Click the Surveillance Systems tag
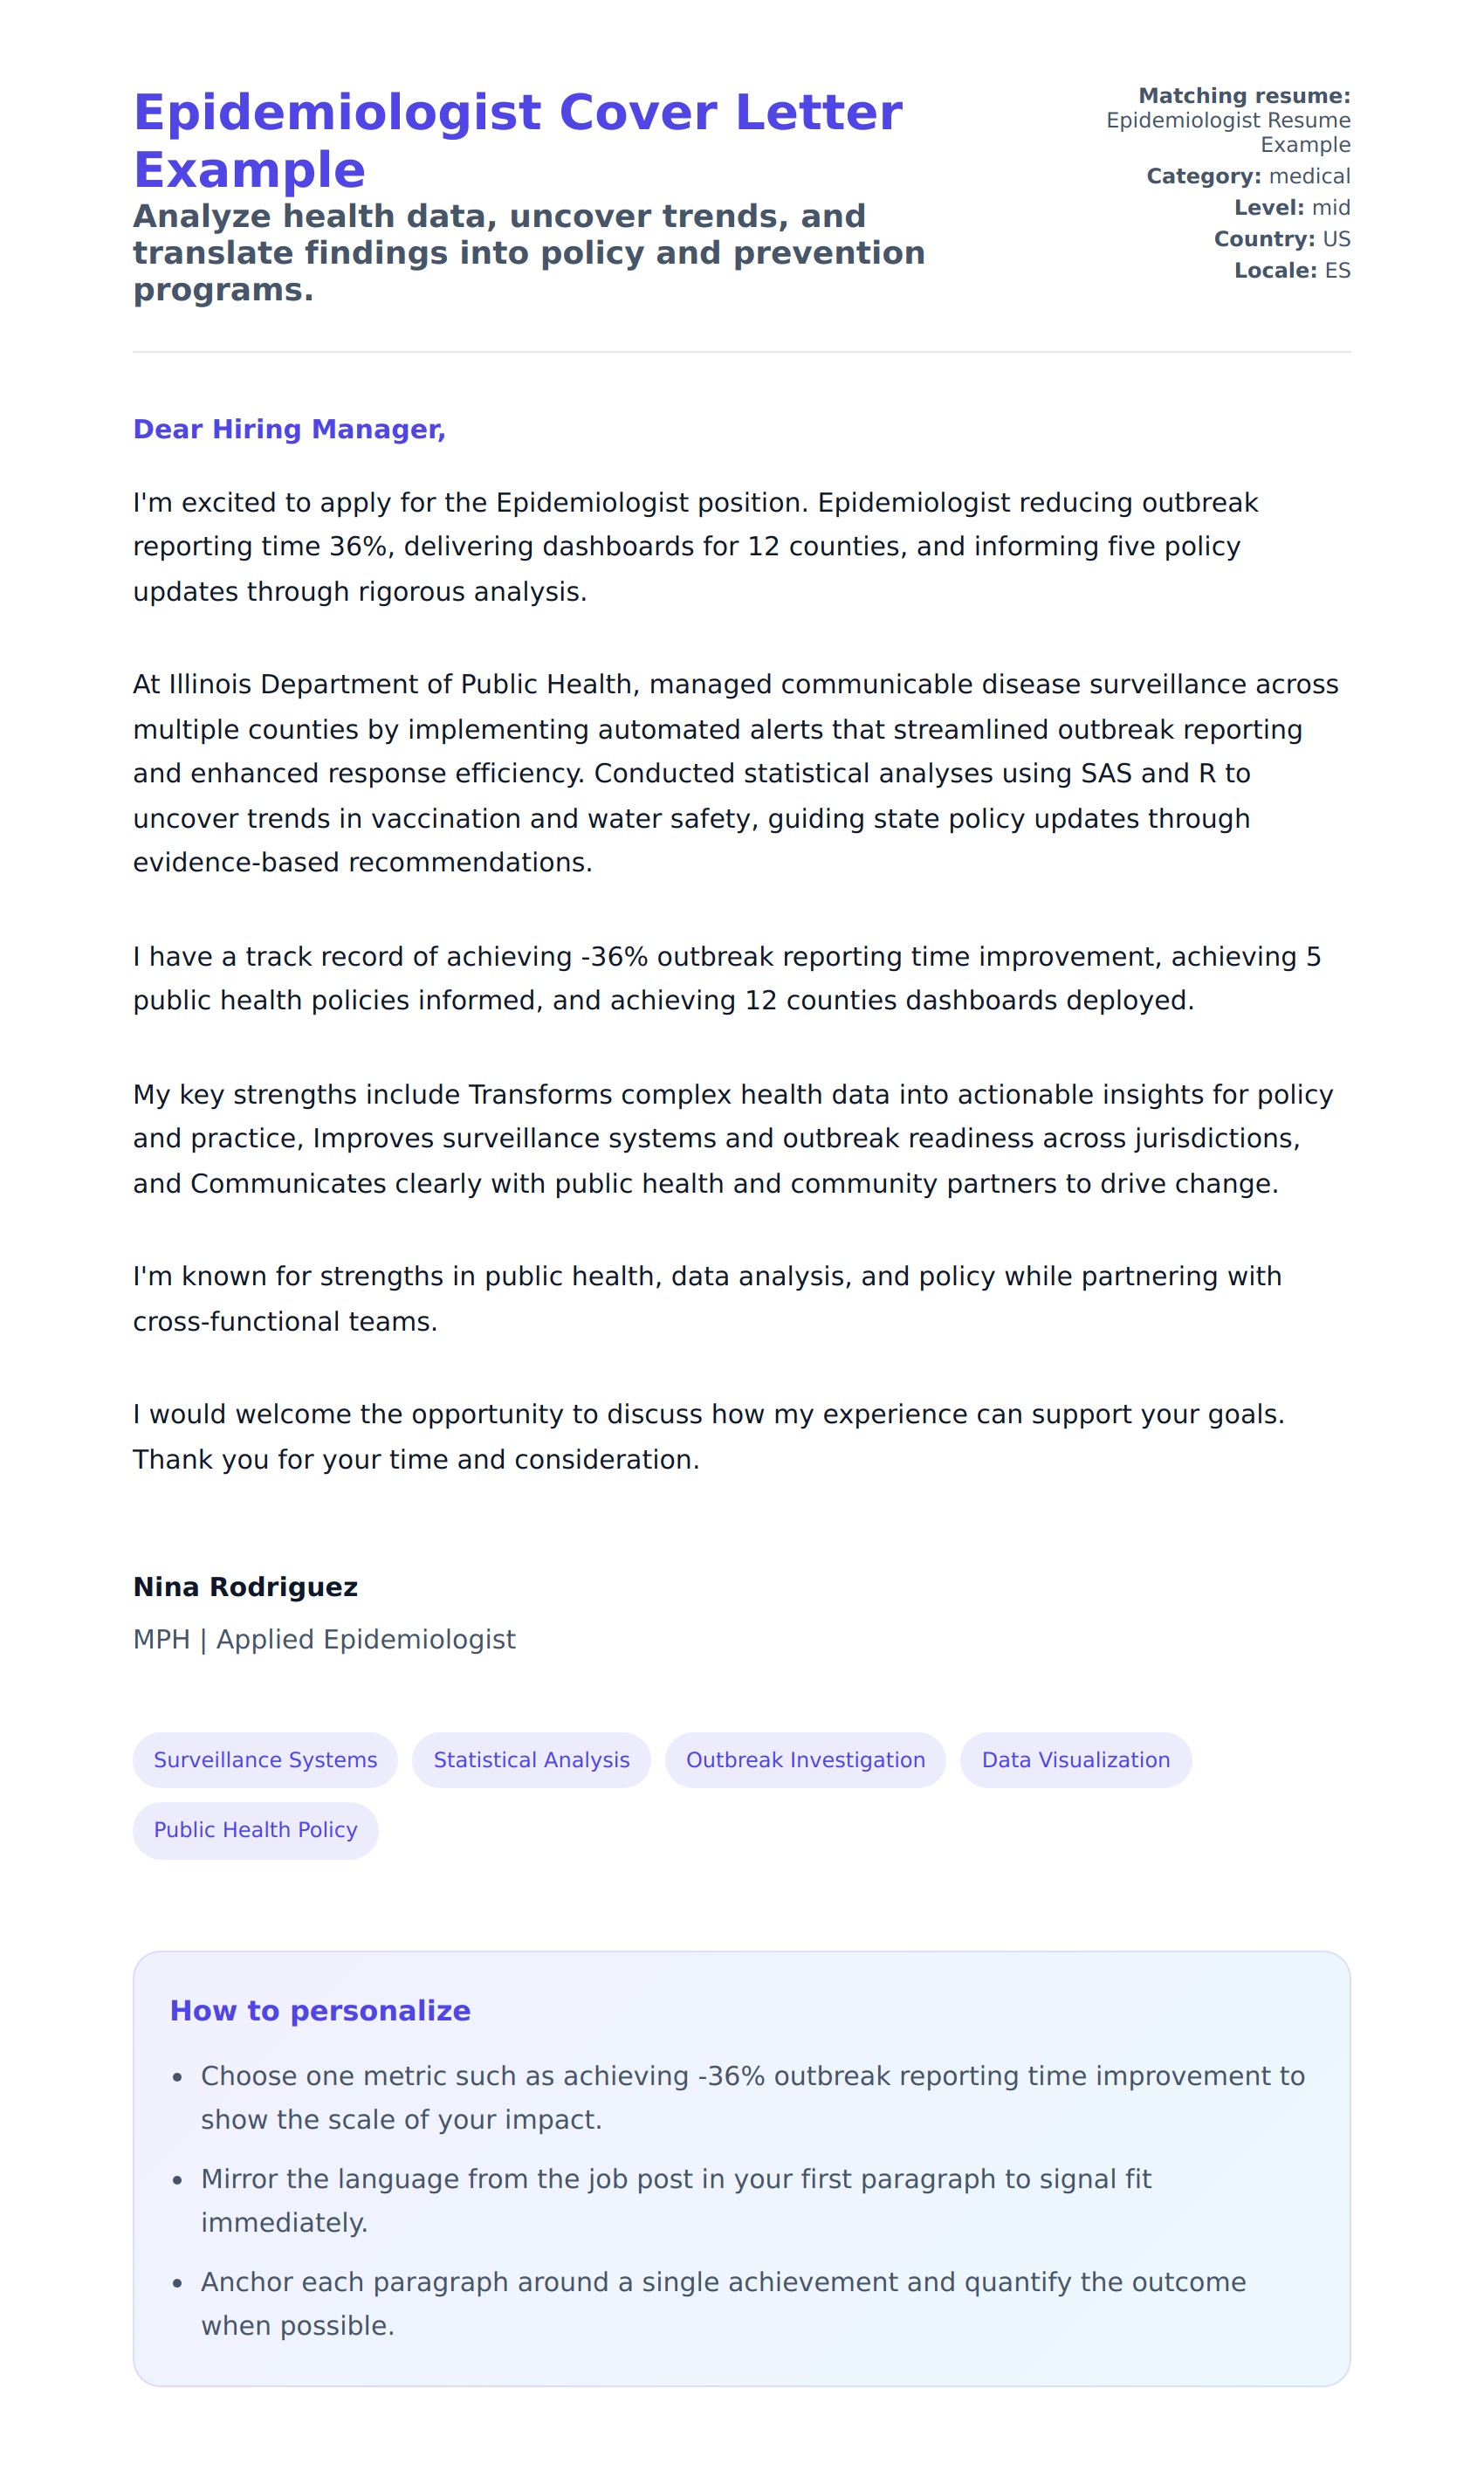The image size is (1484, 2471). (x=265, y=1760)
